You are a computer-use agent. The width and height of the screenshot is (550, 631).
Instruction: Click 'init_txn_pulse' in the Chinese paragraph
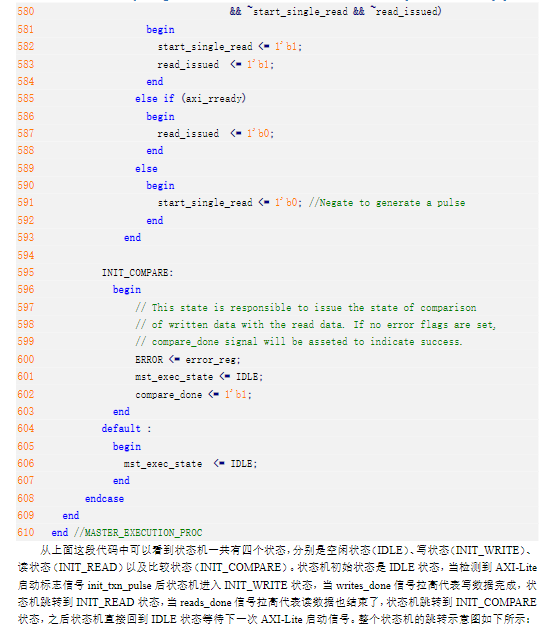[x=119, y=586]
